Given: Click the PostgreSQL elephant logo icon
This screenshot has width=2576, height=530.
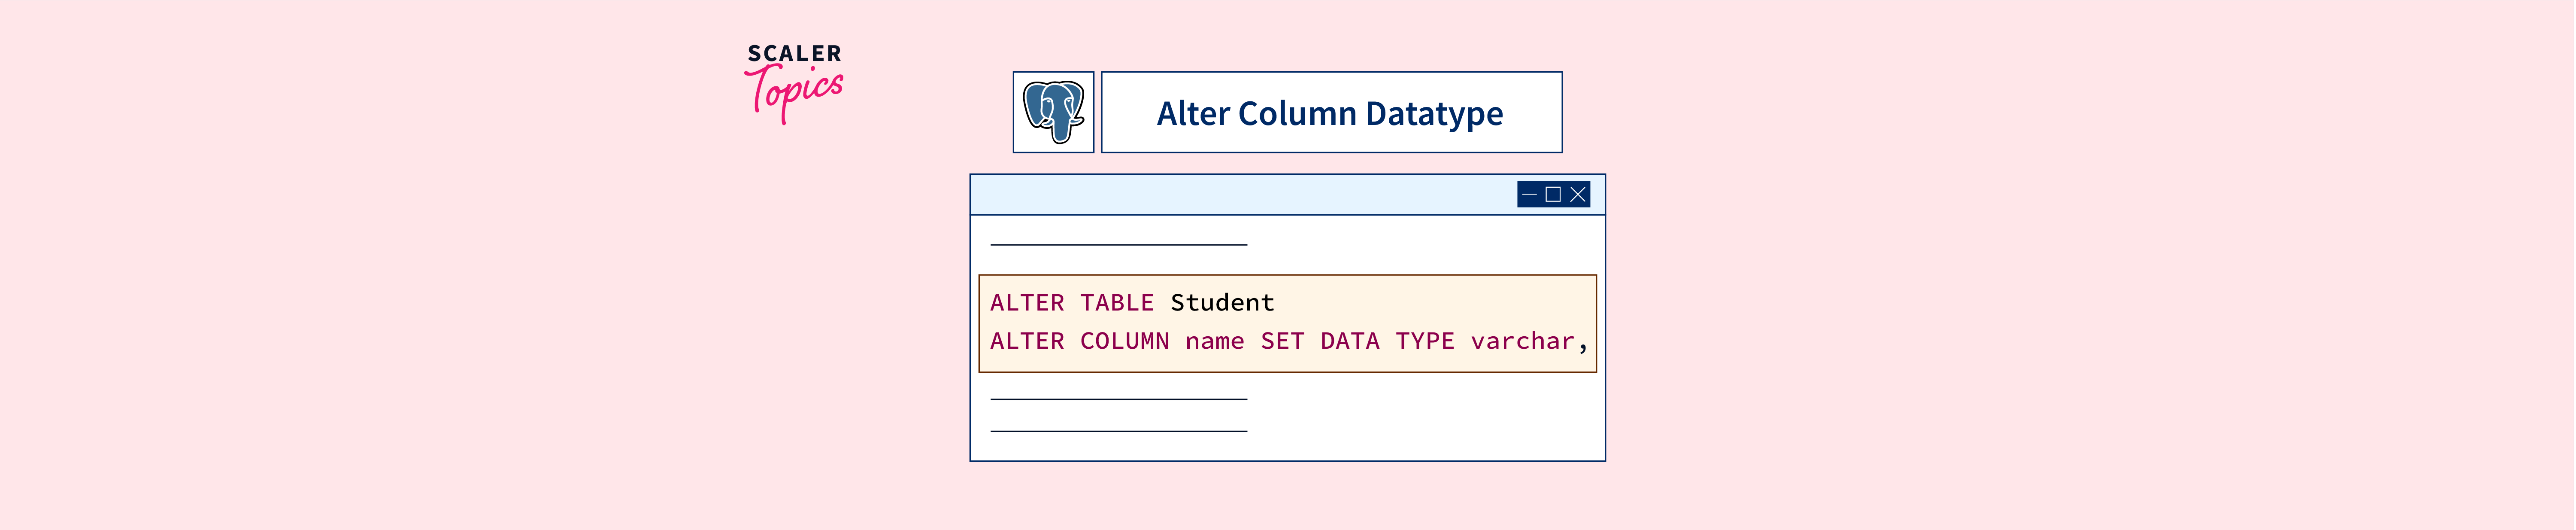Looking at the screenshot, I should pyautogui.click(x=1053, y=112).
